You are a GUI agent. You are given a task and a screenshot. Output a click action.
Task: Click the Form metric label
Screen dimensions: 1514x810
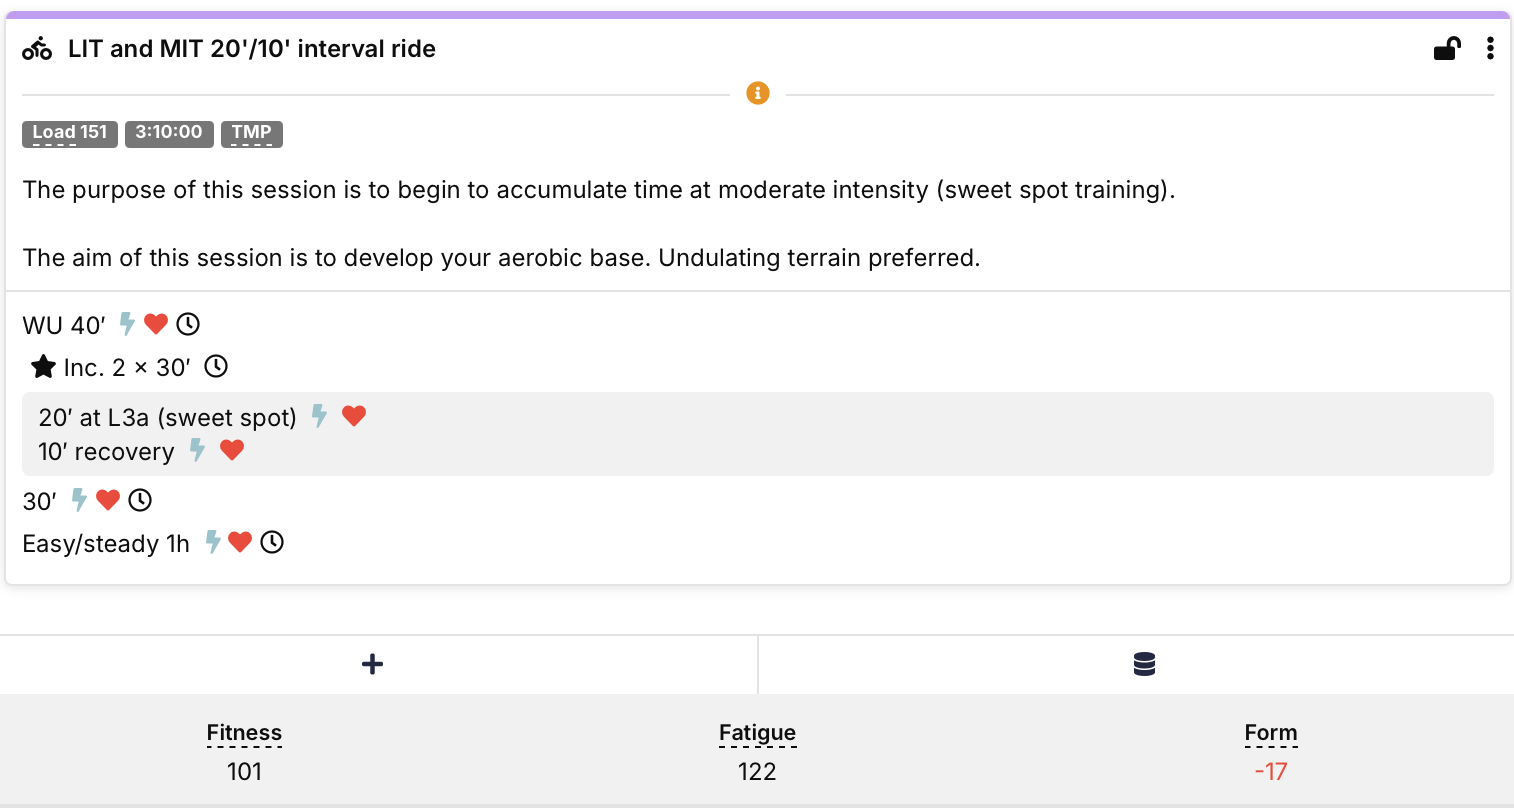1271,733
